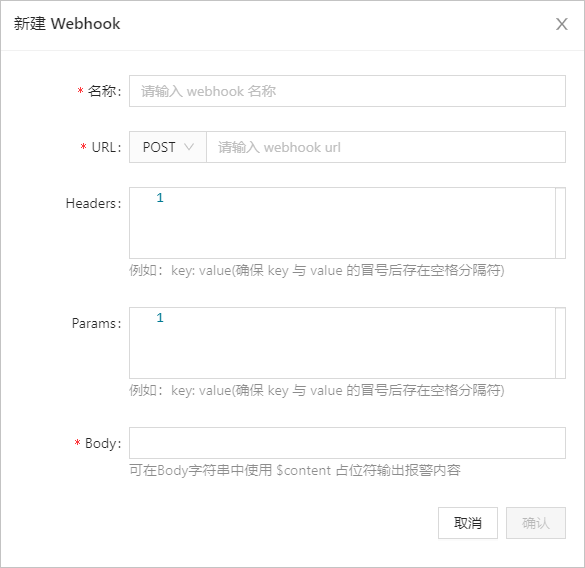Click the webhook url input field

(386, 147)
